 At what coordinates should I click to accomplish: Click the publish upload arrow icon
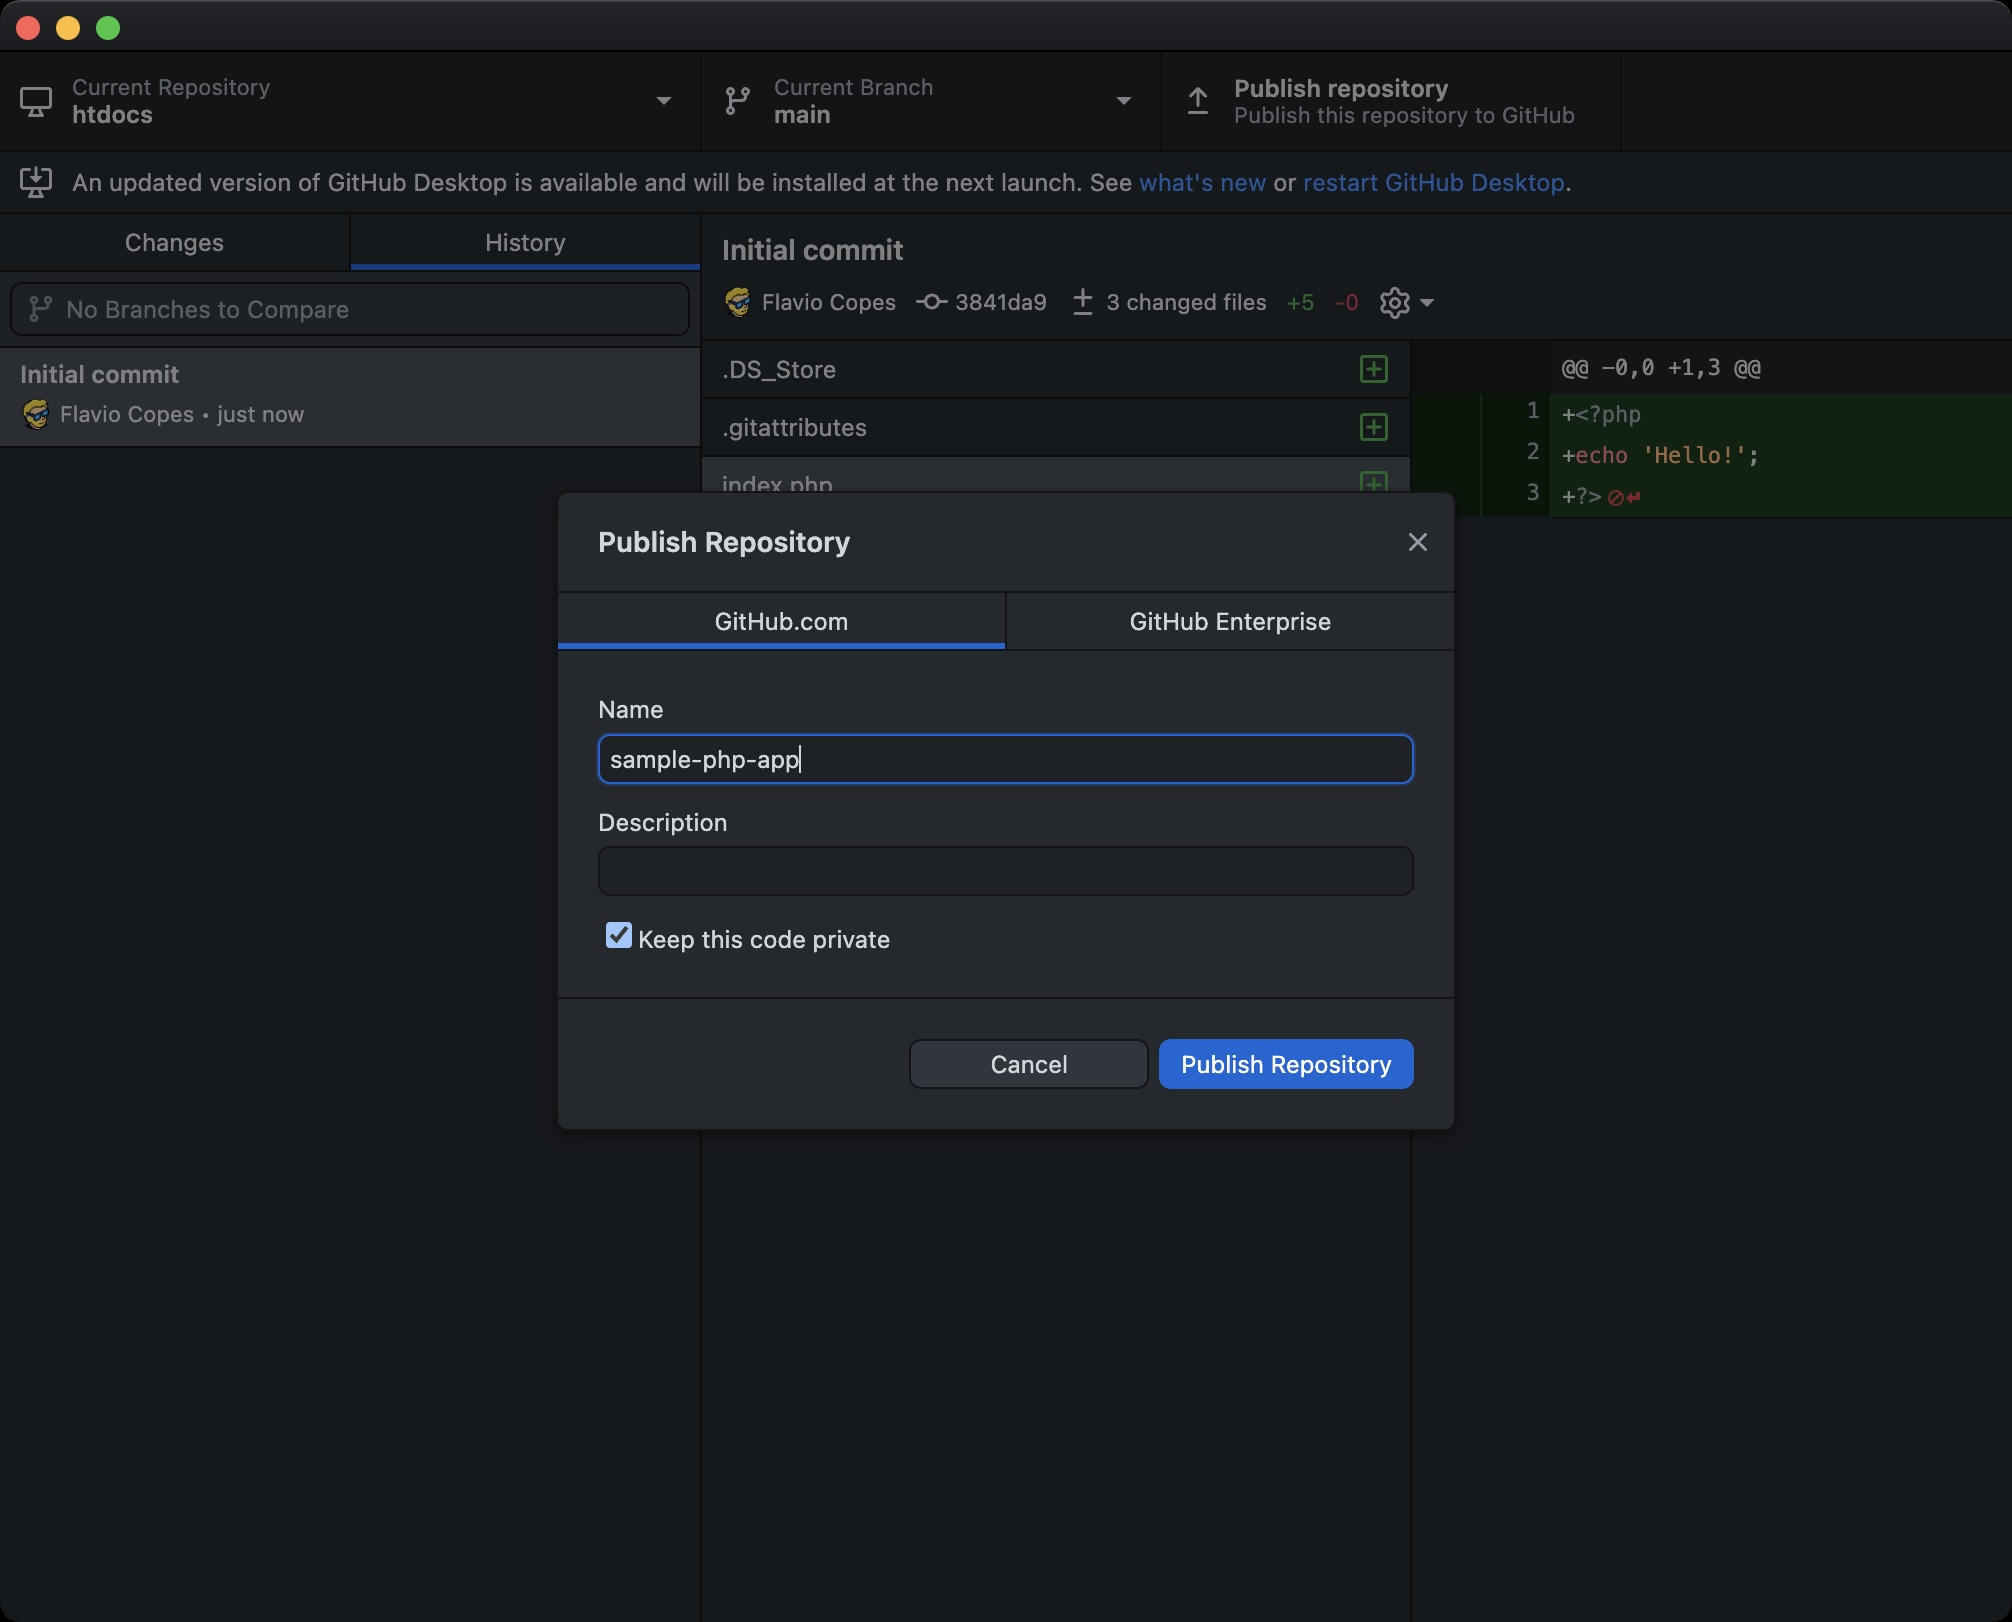(x=1197, y=101)
